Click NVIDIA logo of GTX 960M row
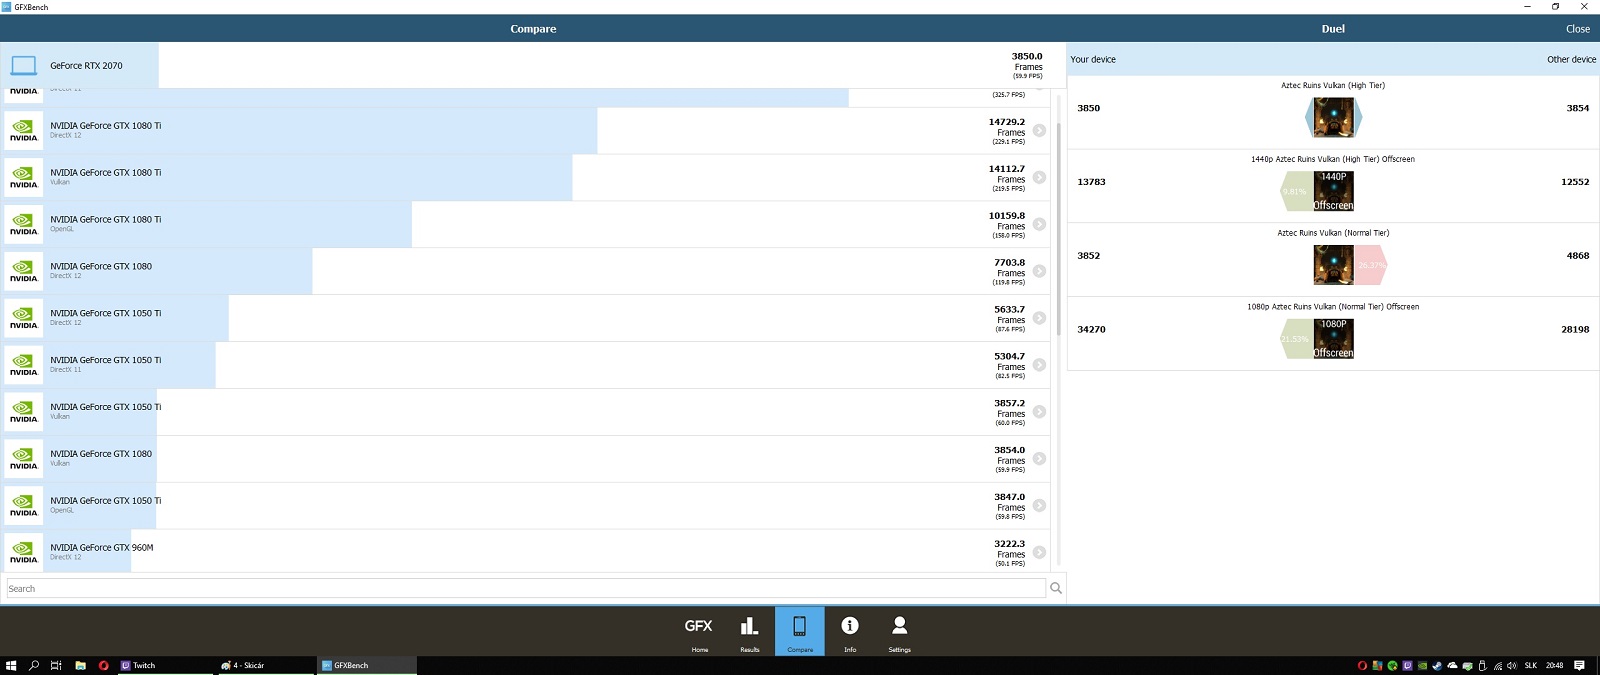This screenshot has width=1600, height=675. [x=23, y=552]
